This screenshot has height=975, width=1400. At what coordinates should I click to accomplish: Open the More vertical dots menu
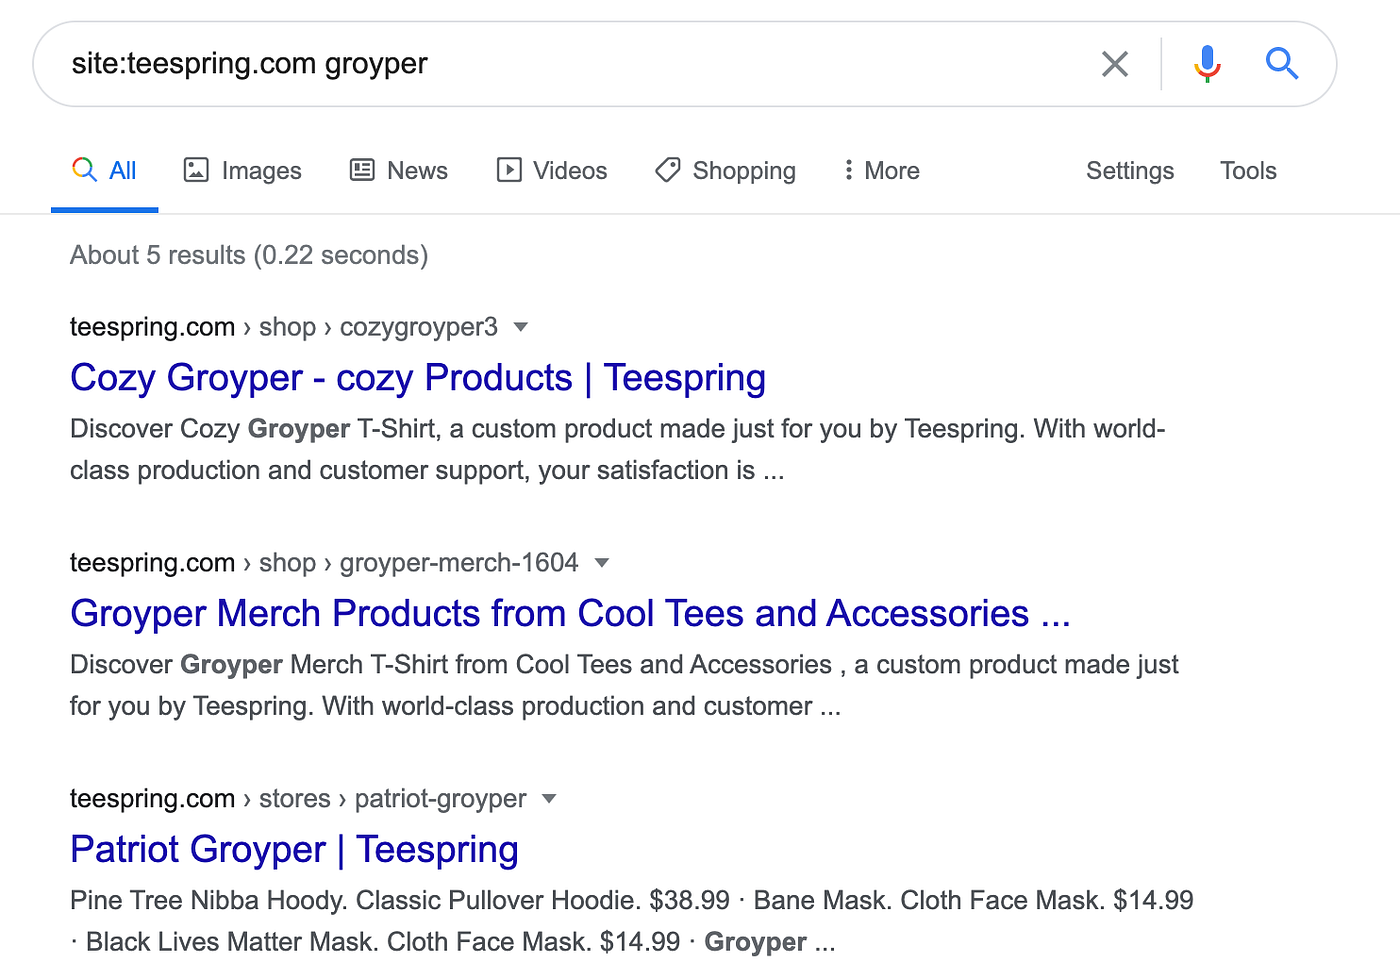pos(848,170)
